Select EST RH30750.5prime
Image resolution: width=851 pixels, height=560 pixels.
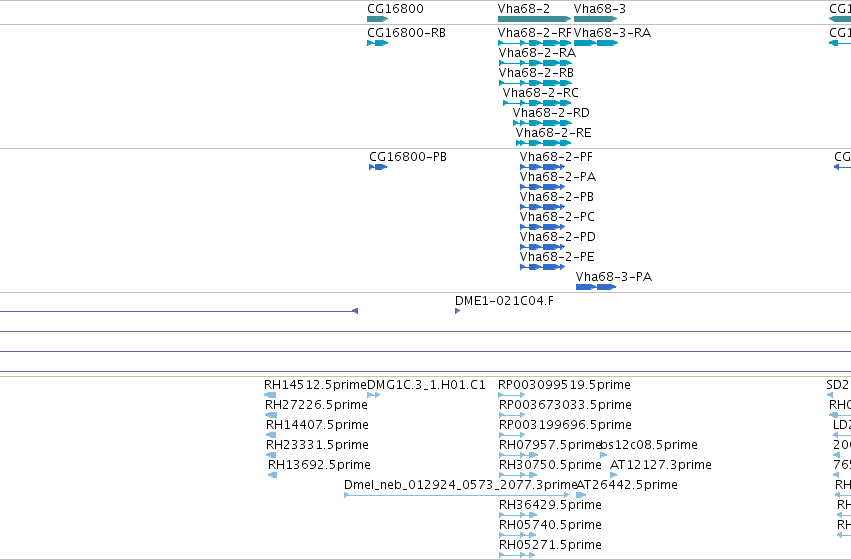(x=518, y=475)
